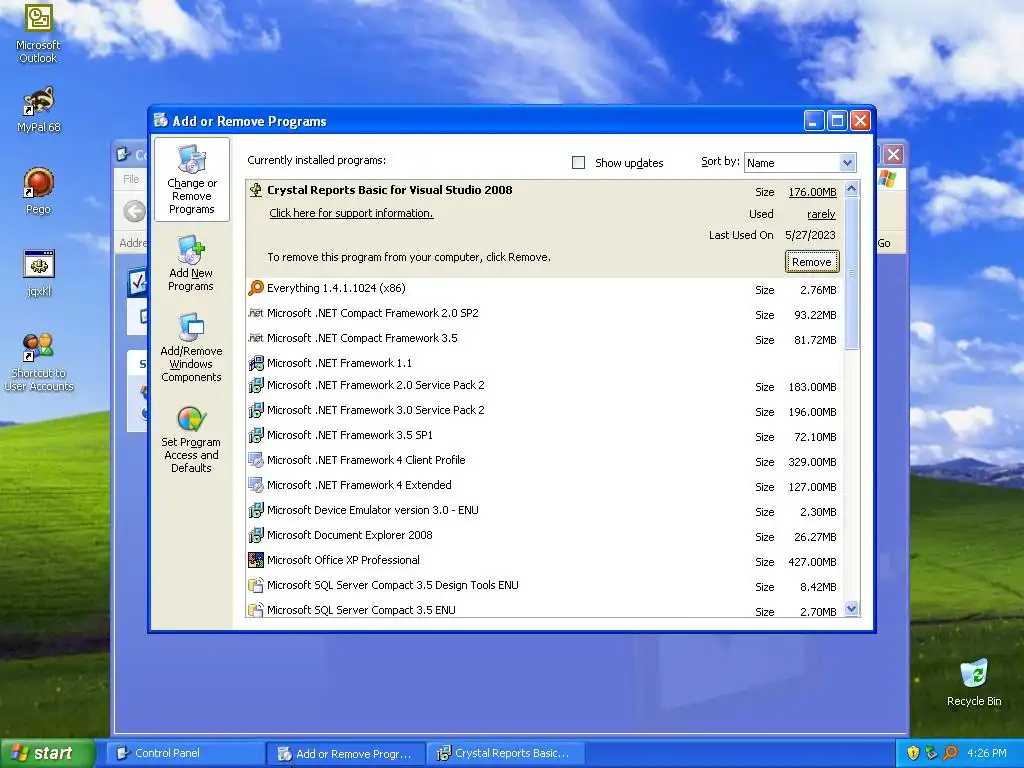Click the Crystal Reports Basic program icon
The image size is (1024, 768).
click(256, 190)
